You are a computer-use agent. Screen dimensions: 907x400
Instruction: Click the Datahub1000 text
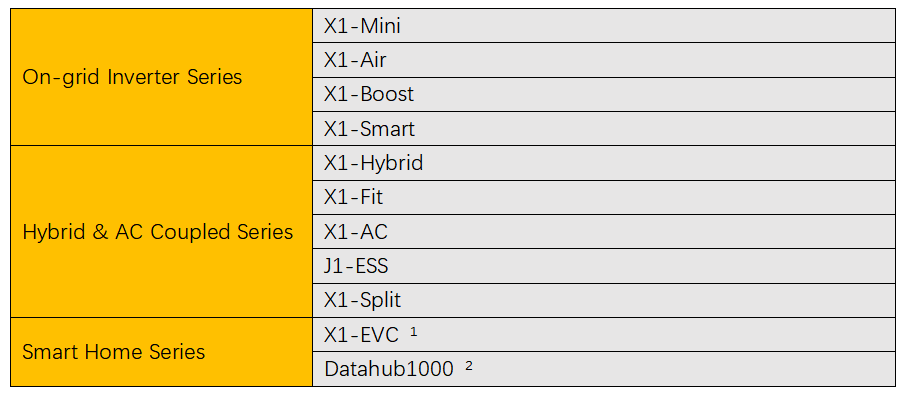pos(388,369)
